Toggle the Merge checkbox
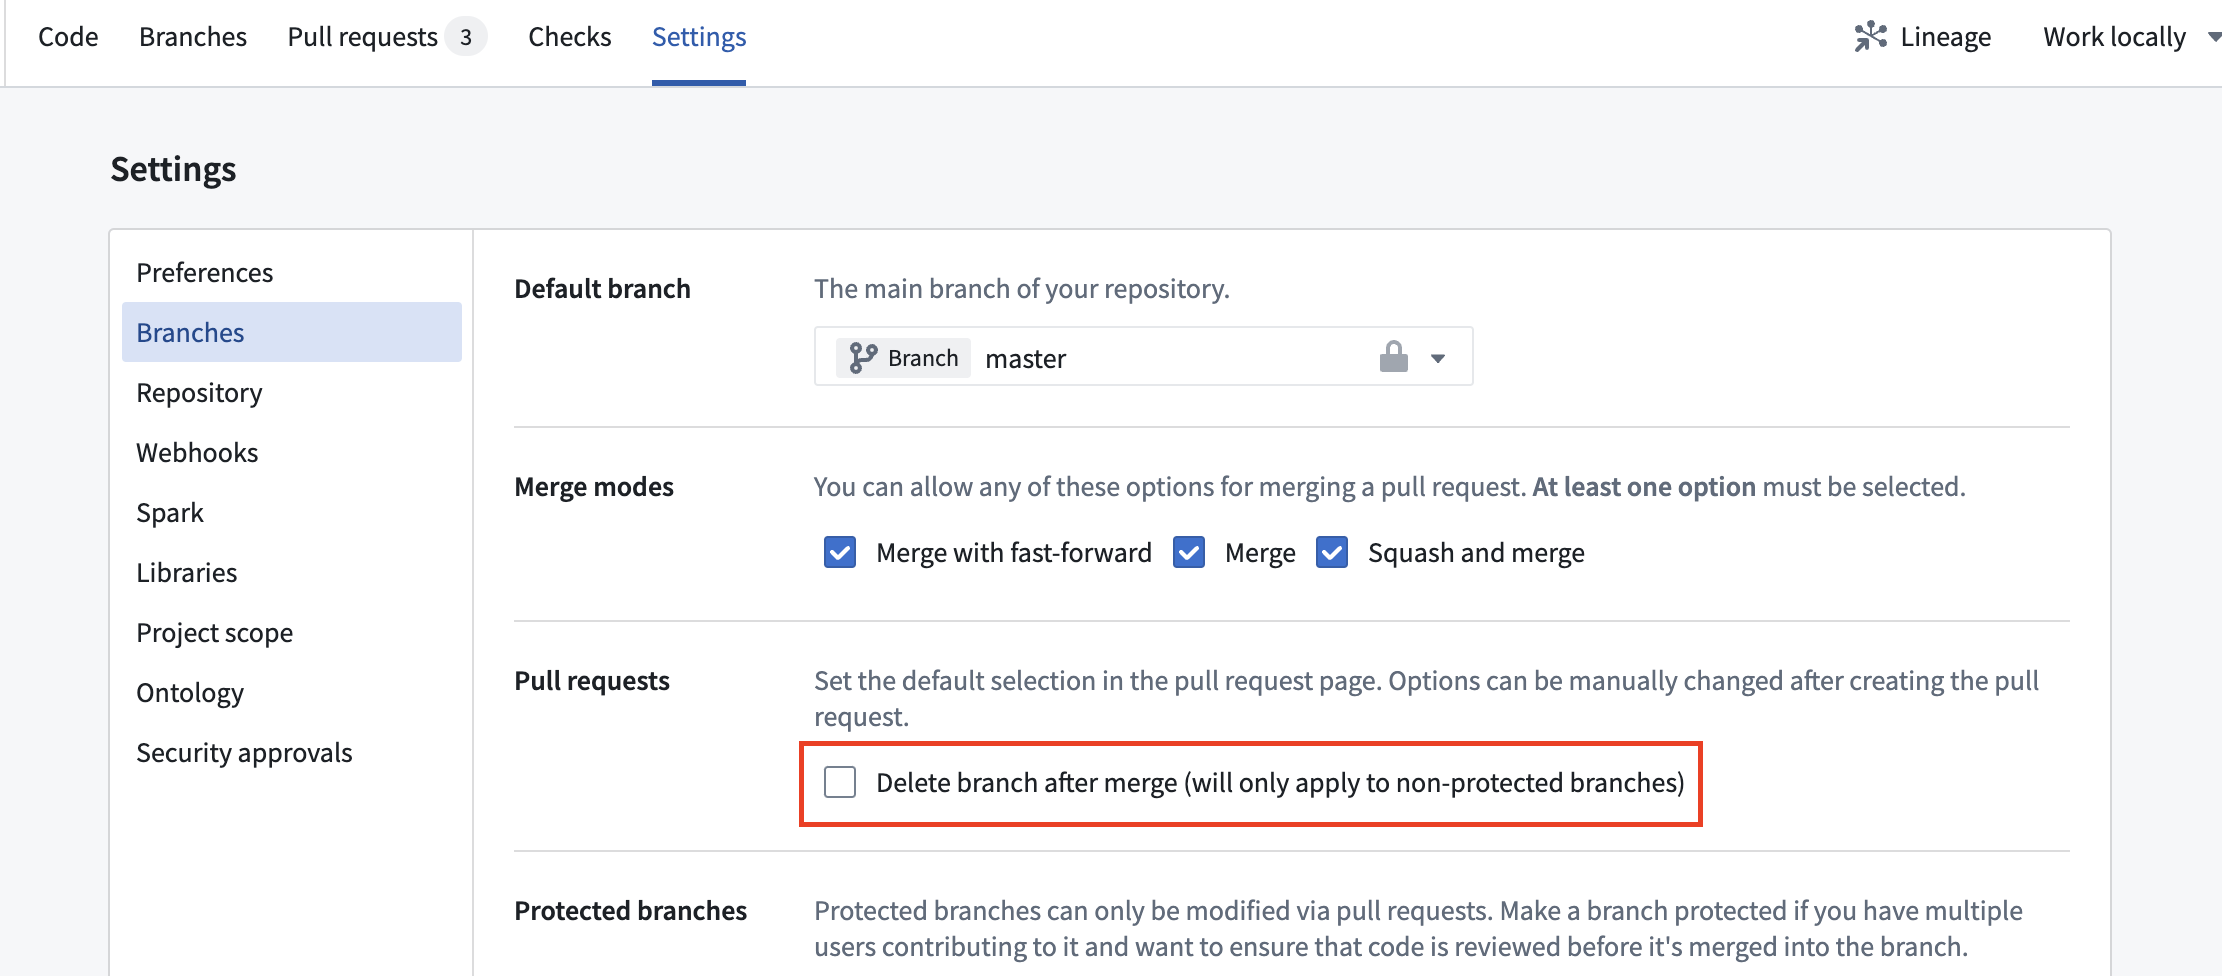 1189,552
